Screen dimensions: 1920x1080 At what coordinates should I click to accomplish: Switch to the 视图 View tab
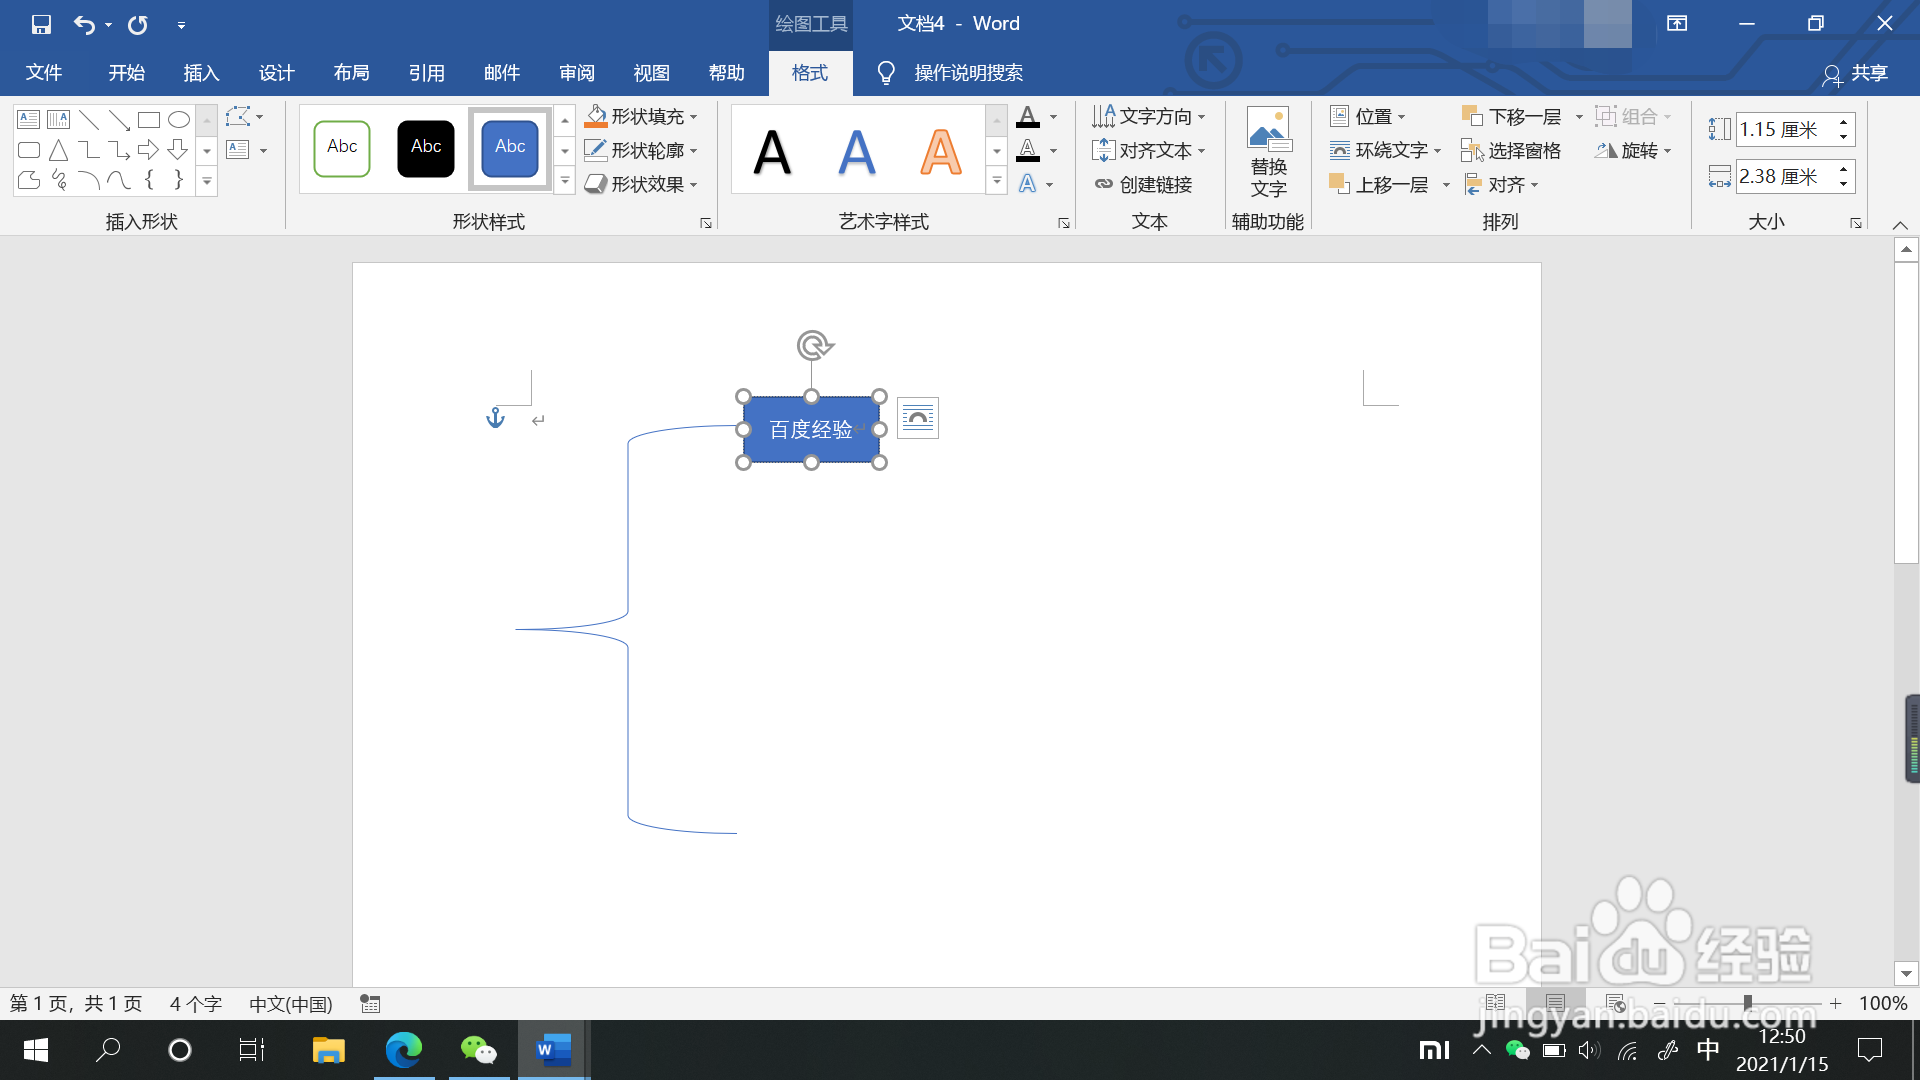pos(652,73)
